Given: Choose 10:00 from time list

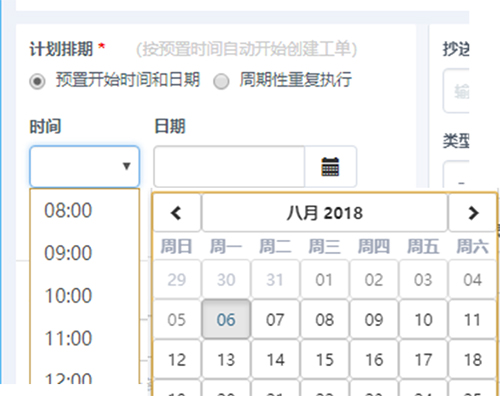Looking at the screenshot, I should click(68, 295).
